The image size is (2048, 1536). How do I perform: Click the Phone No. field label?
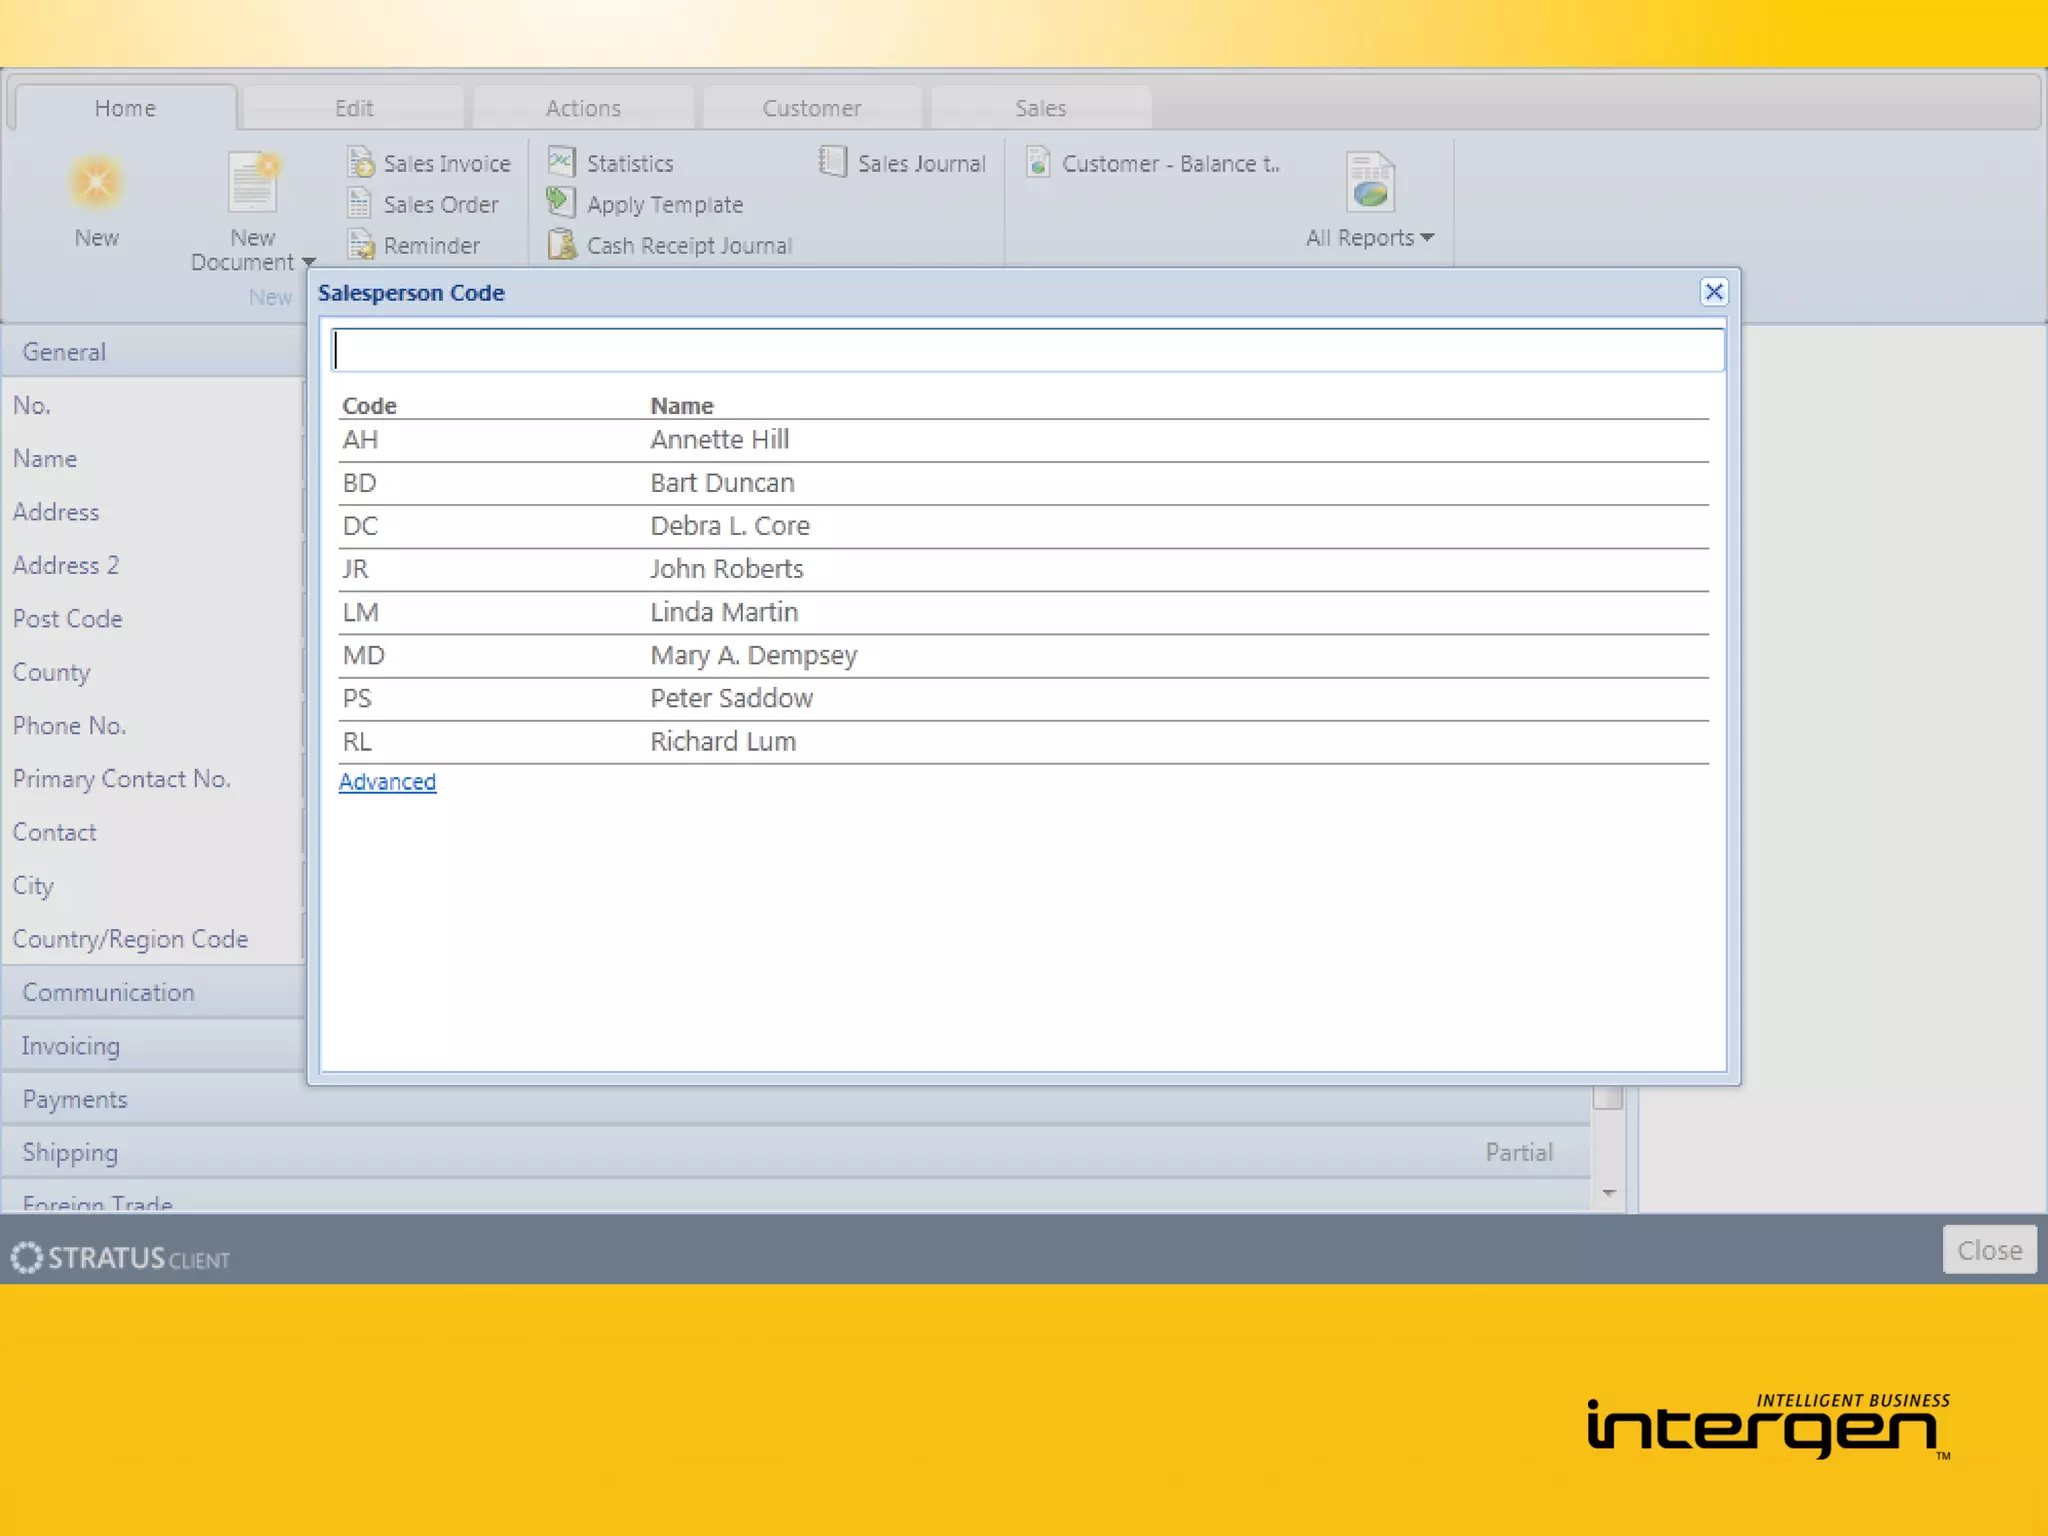pyautogui.click(x=69, y=726)
